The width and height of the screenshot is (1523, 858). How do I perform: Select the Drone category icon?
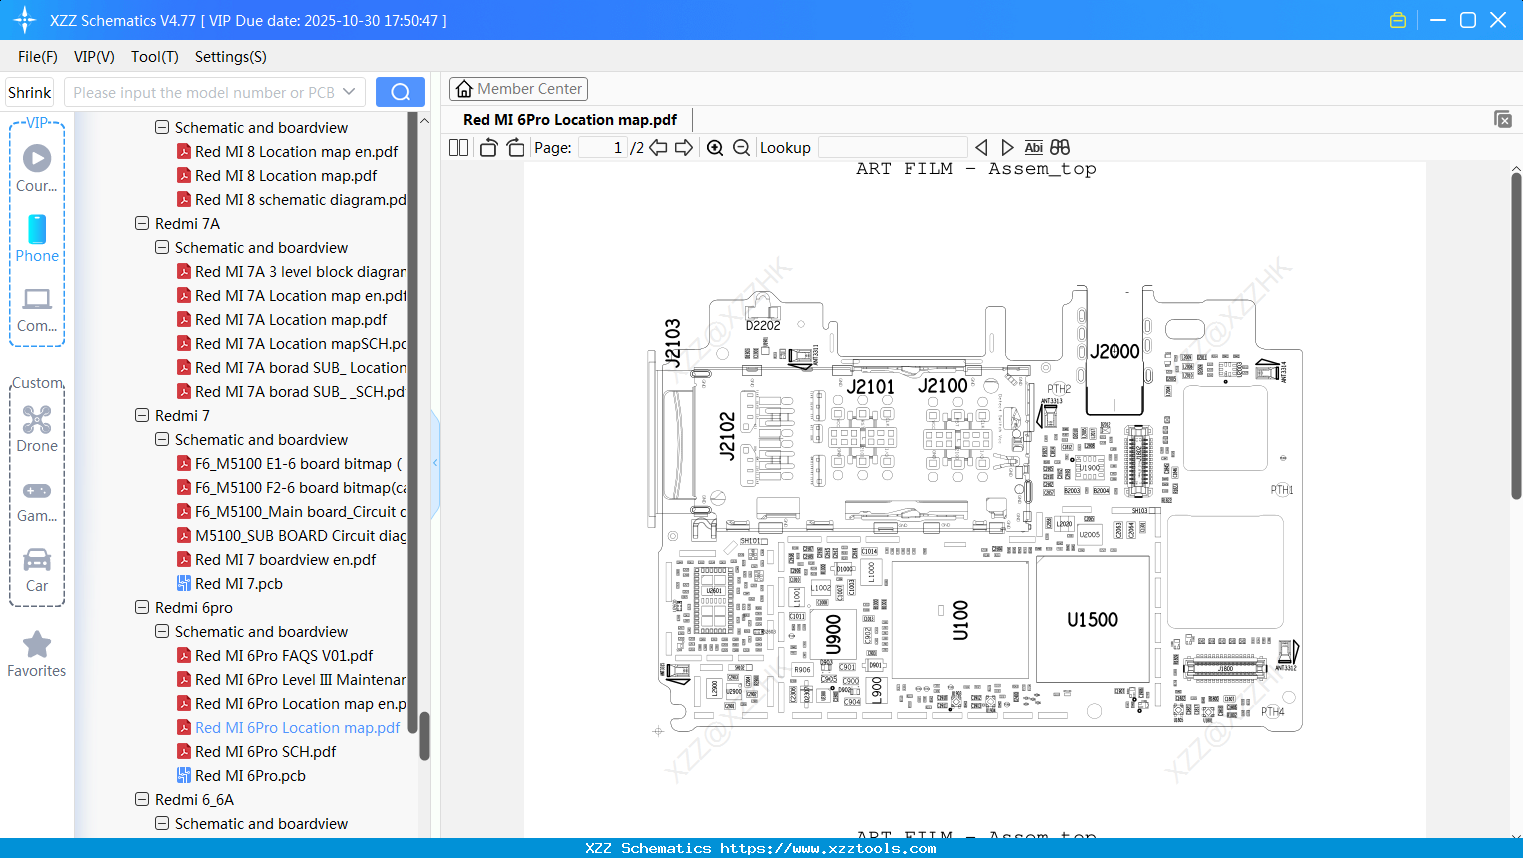click(36, 428)
